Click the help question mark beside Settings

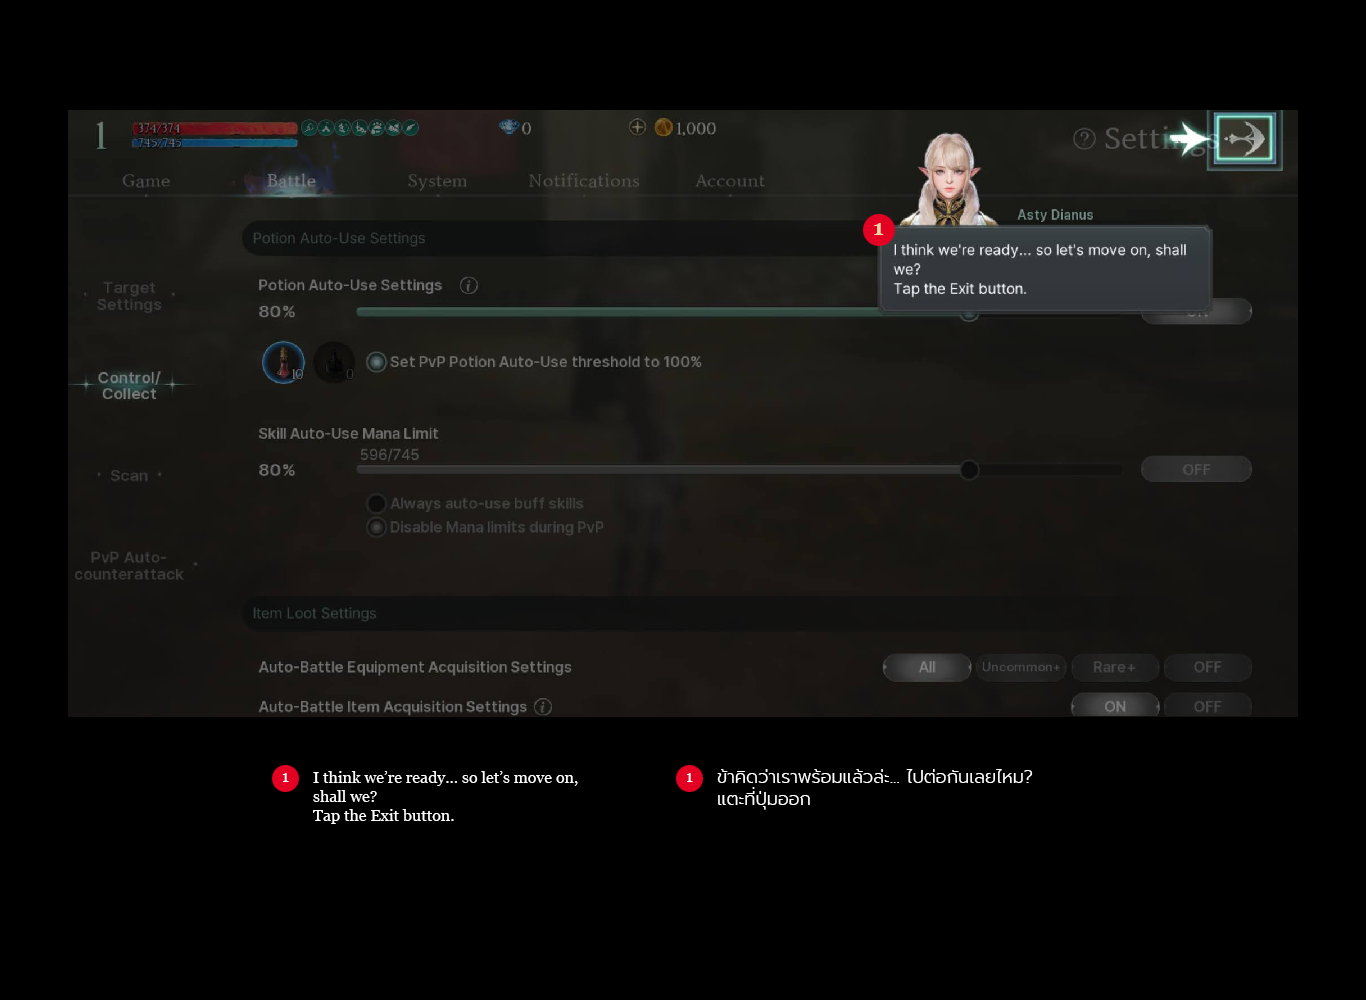point(1084,139)
